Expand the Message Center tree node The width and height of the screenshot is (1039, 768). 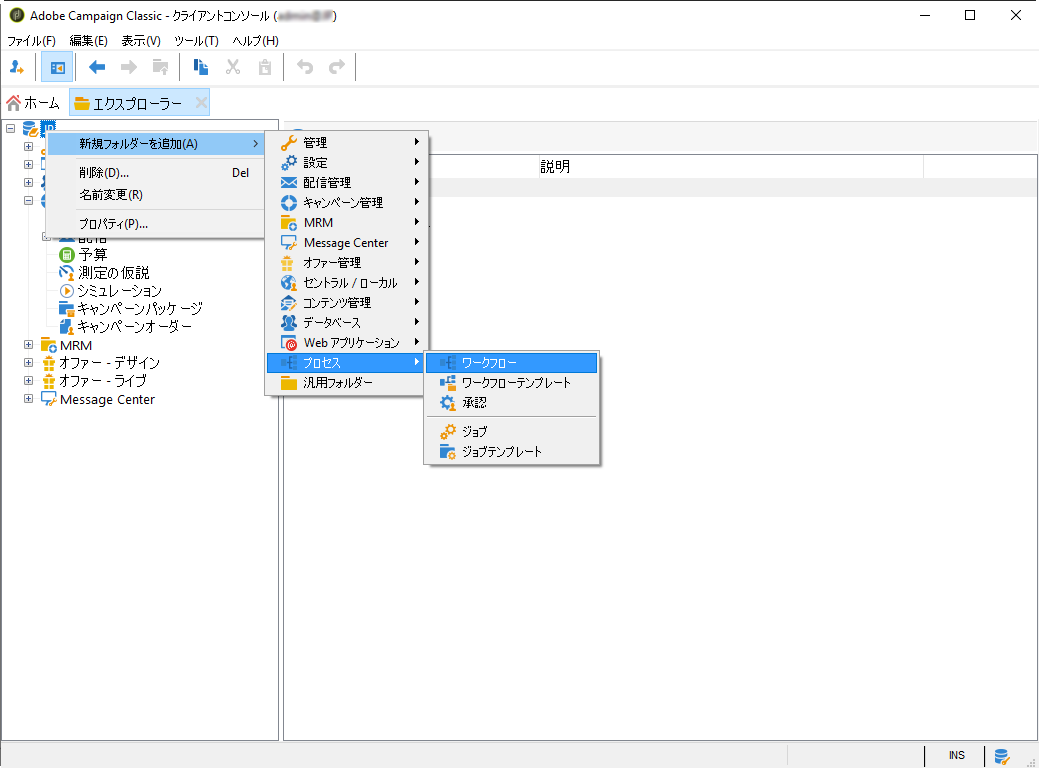28,398
